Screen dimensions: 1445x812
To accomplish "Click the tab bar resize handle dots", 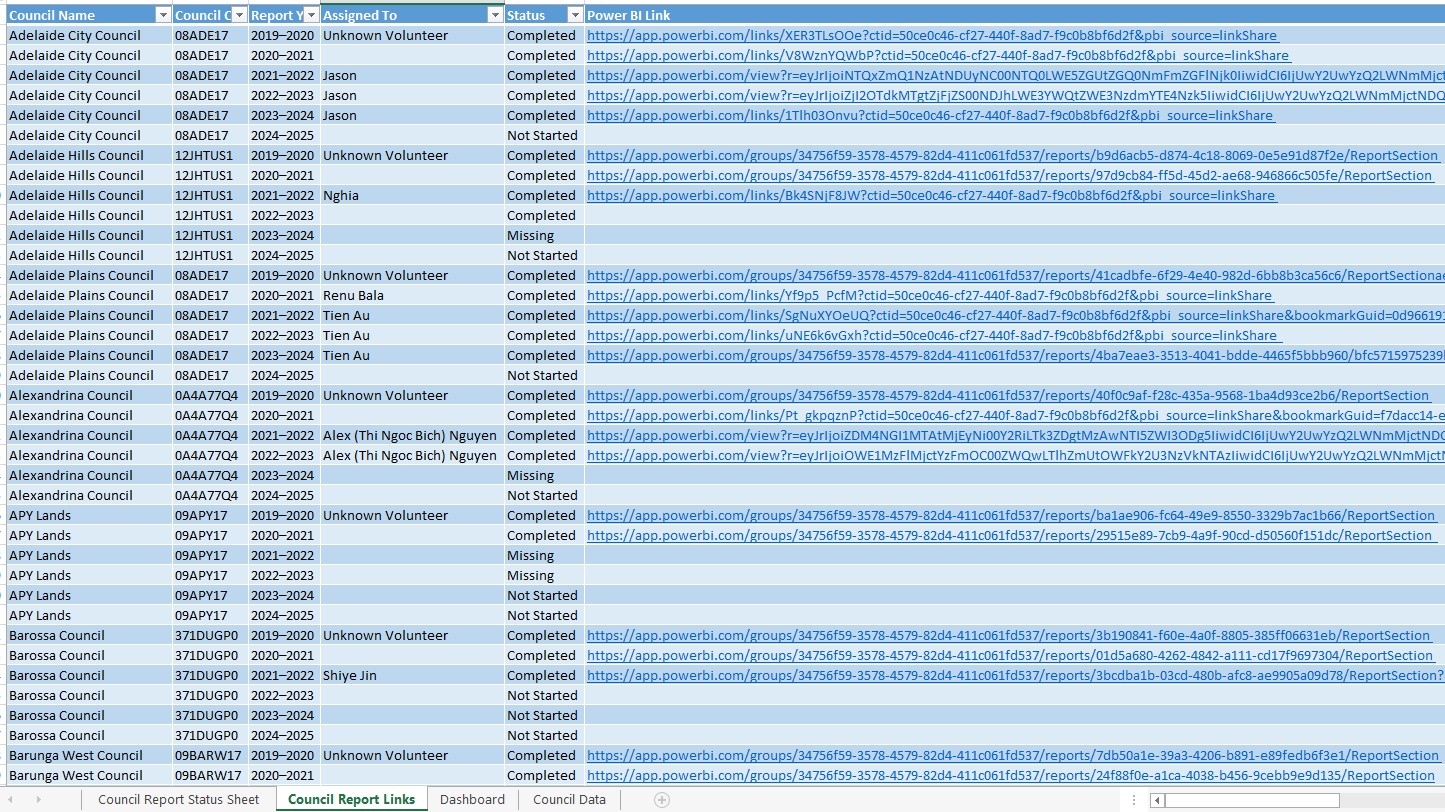I will pyautogui.click(x=1132, y=800).
